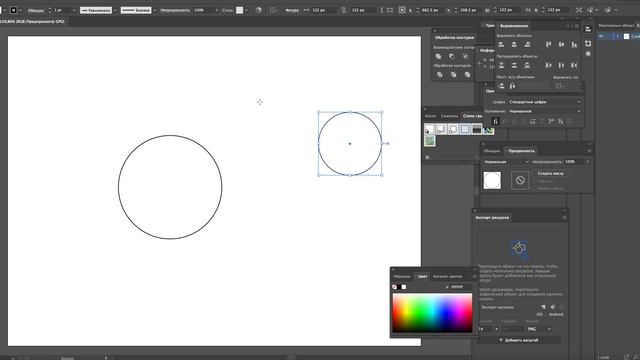640x360 pixels.
Task: Click the standard ligatures 'fi' OpenType icon
Action: coord(495,121)
